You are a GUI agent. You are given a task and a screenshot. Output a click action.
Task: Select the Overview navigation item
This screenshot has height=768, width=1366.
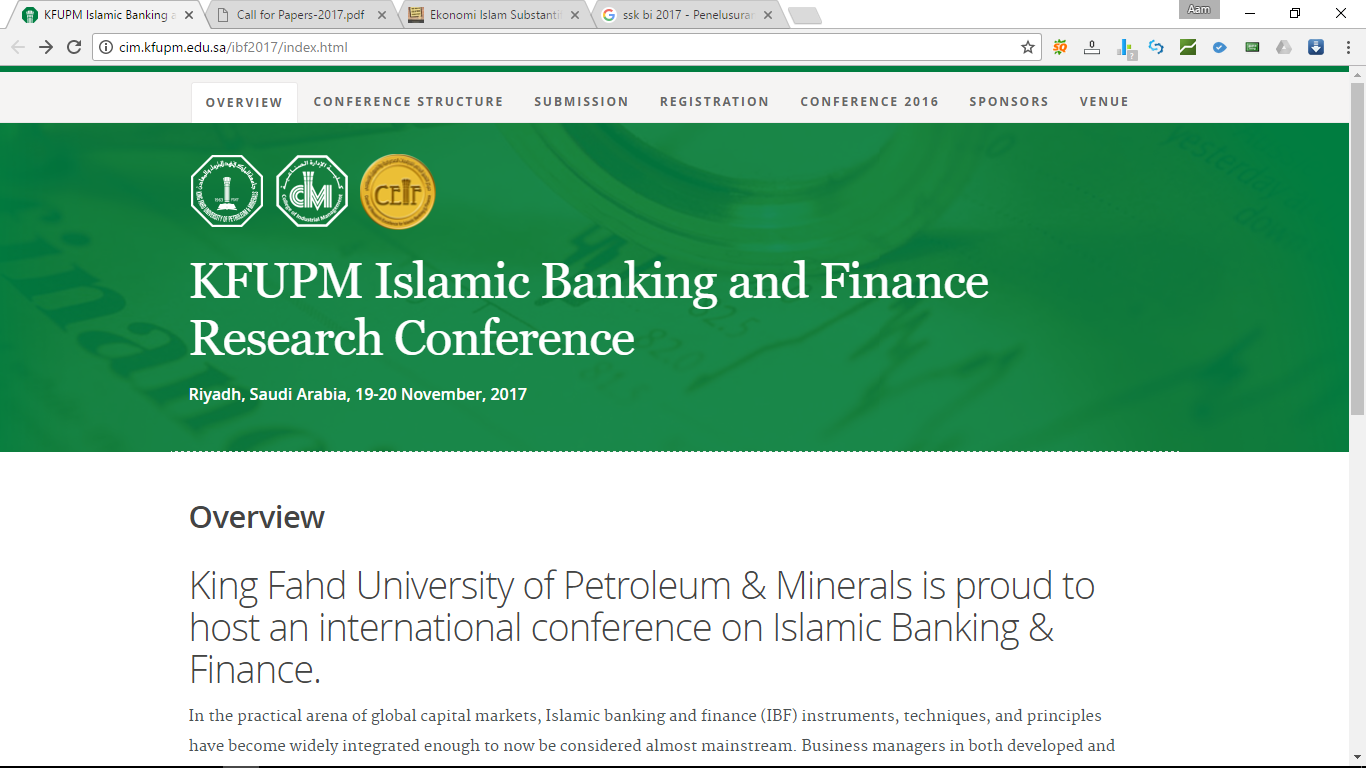pos(244,102)
